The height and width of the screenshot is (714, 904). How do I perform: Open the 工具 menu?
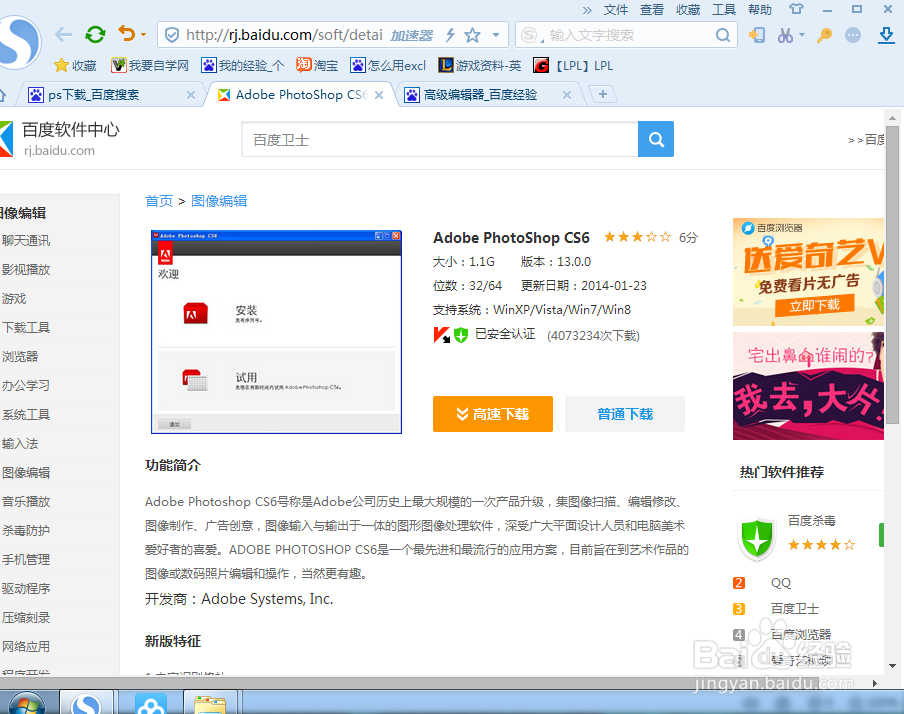(724, 10)
